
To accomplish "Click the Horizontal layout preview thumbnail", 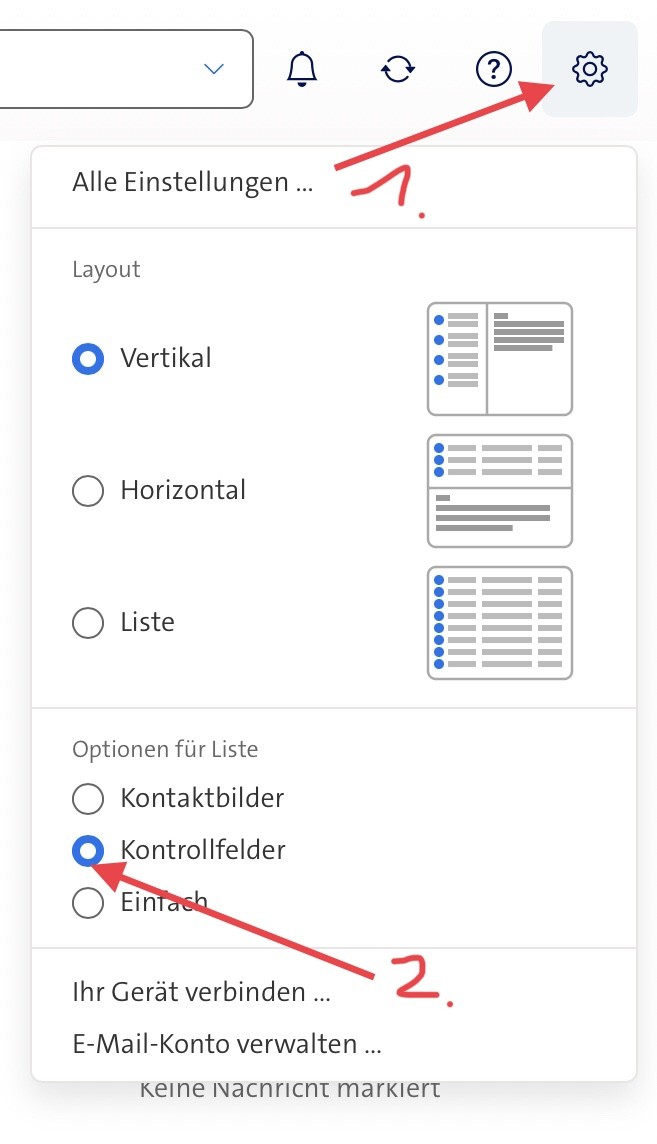I will [x=500, y=491].
